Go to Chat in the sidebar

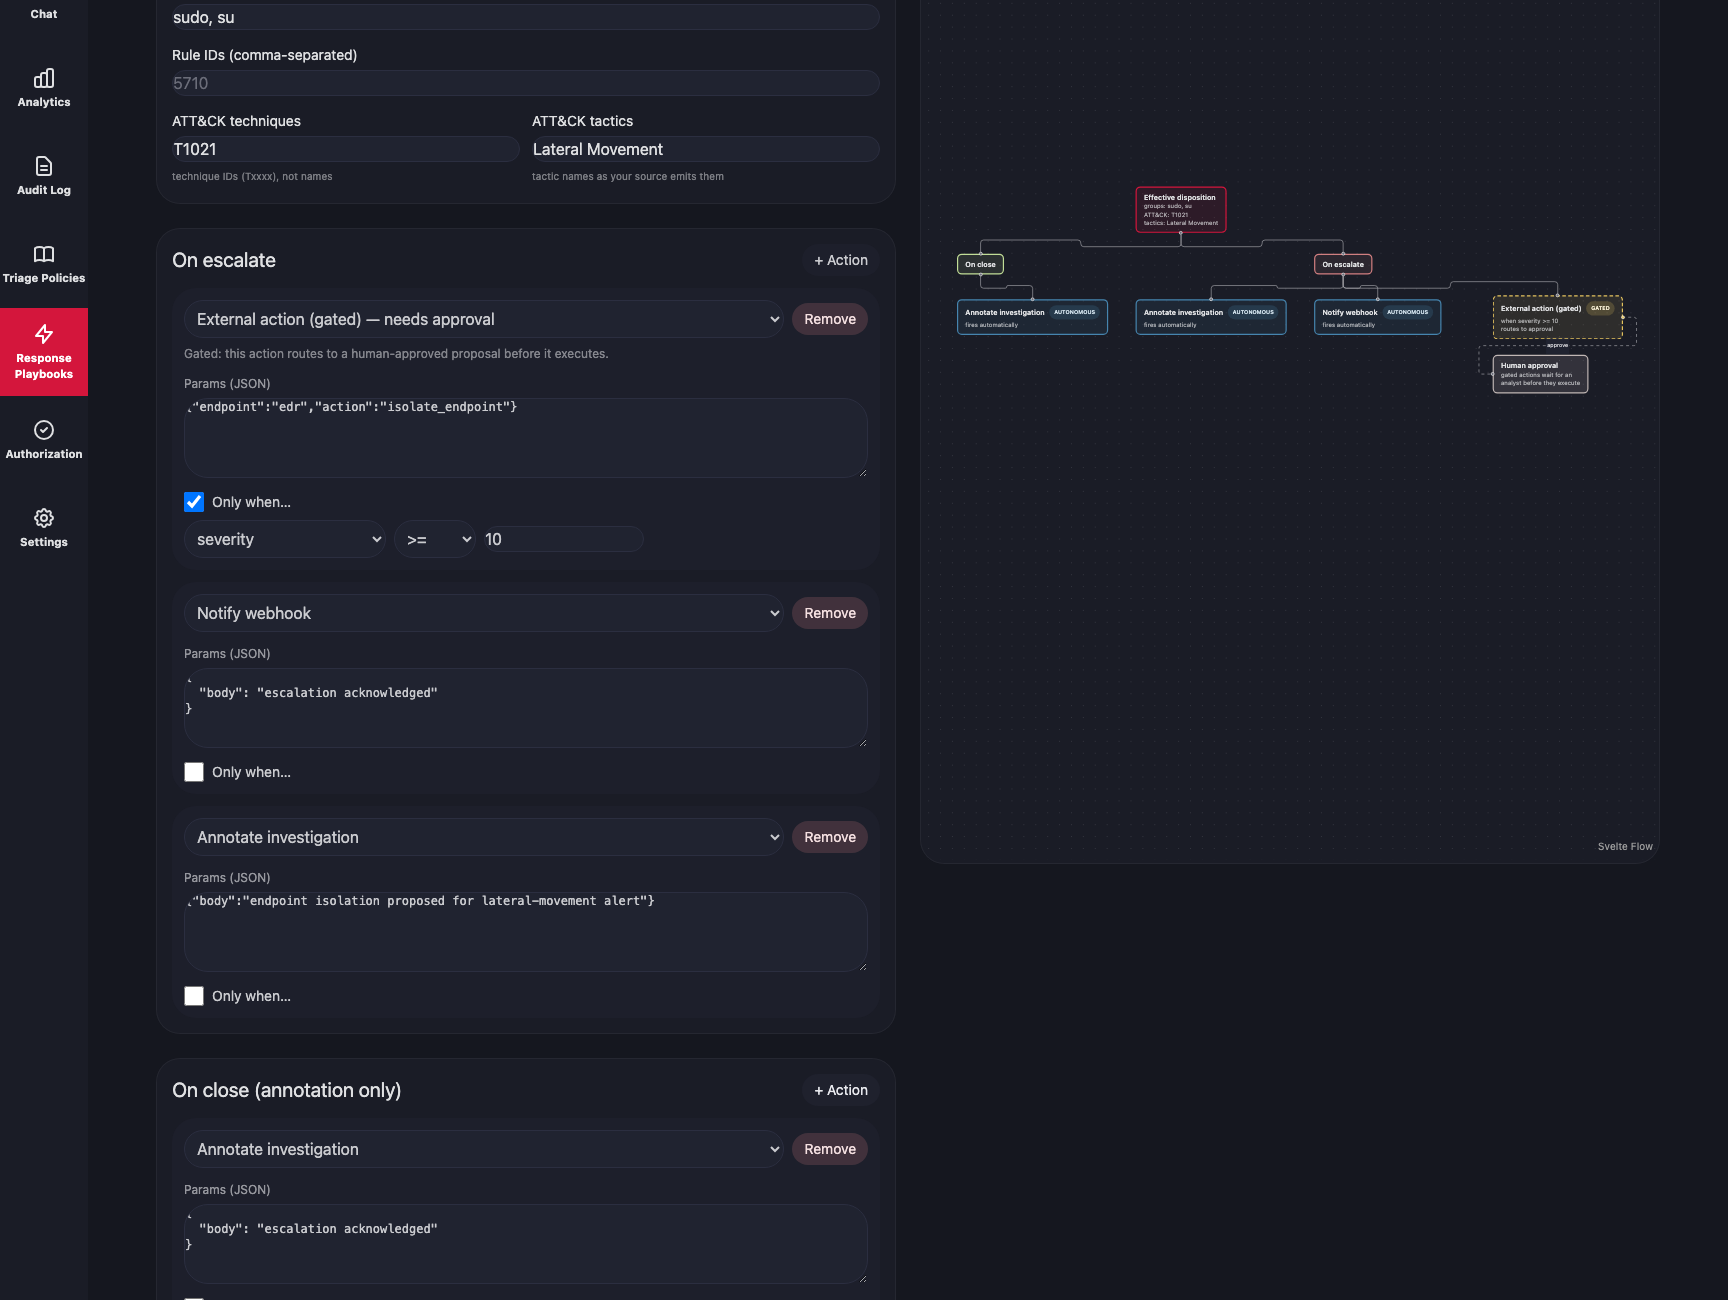44,14
